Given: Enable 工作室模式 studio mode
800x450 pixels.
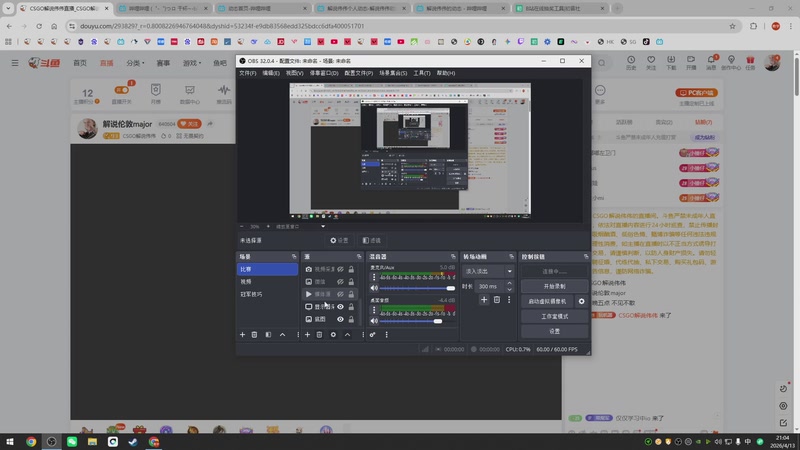Looking at the screenshot, I should click(555, 316).
